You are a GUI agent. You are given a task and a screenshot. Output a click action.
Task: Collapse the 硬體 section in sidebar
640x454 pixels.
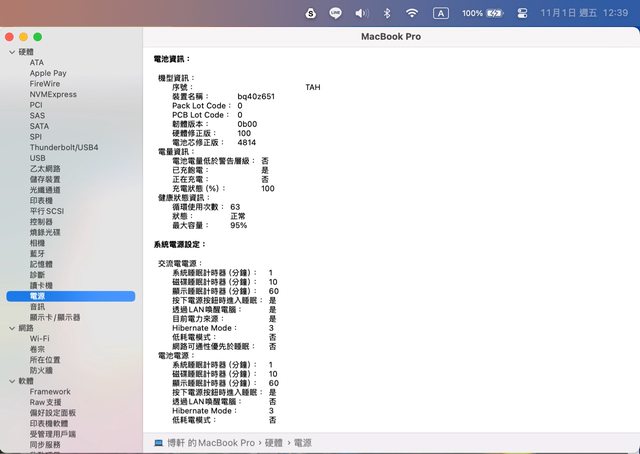[11, 51]
